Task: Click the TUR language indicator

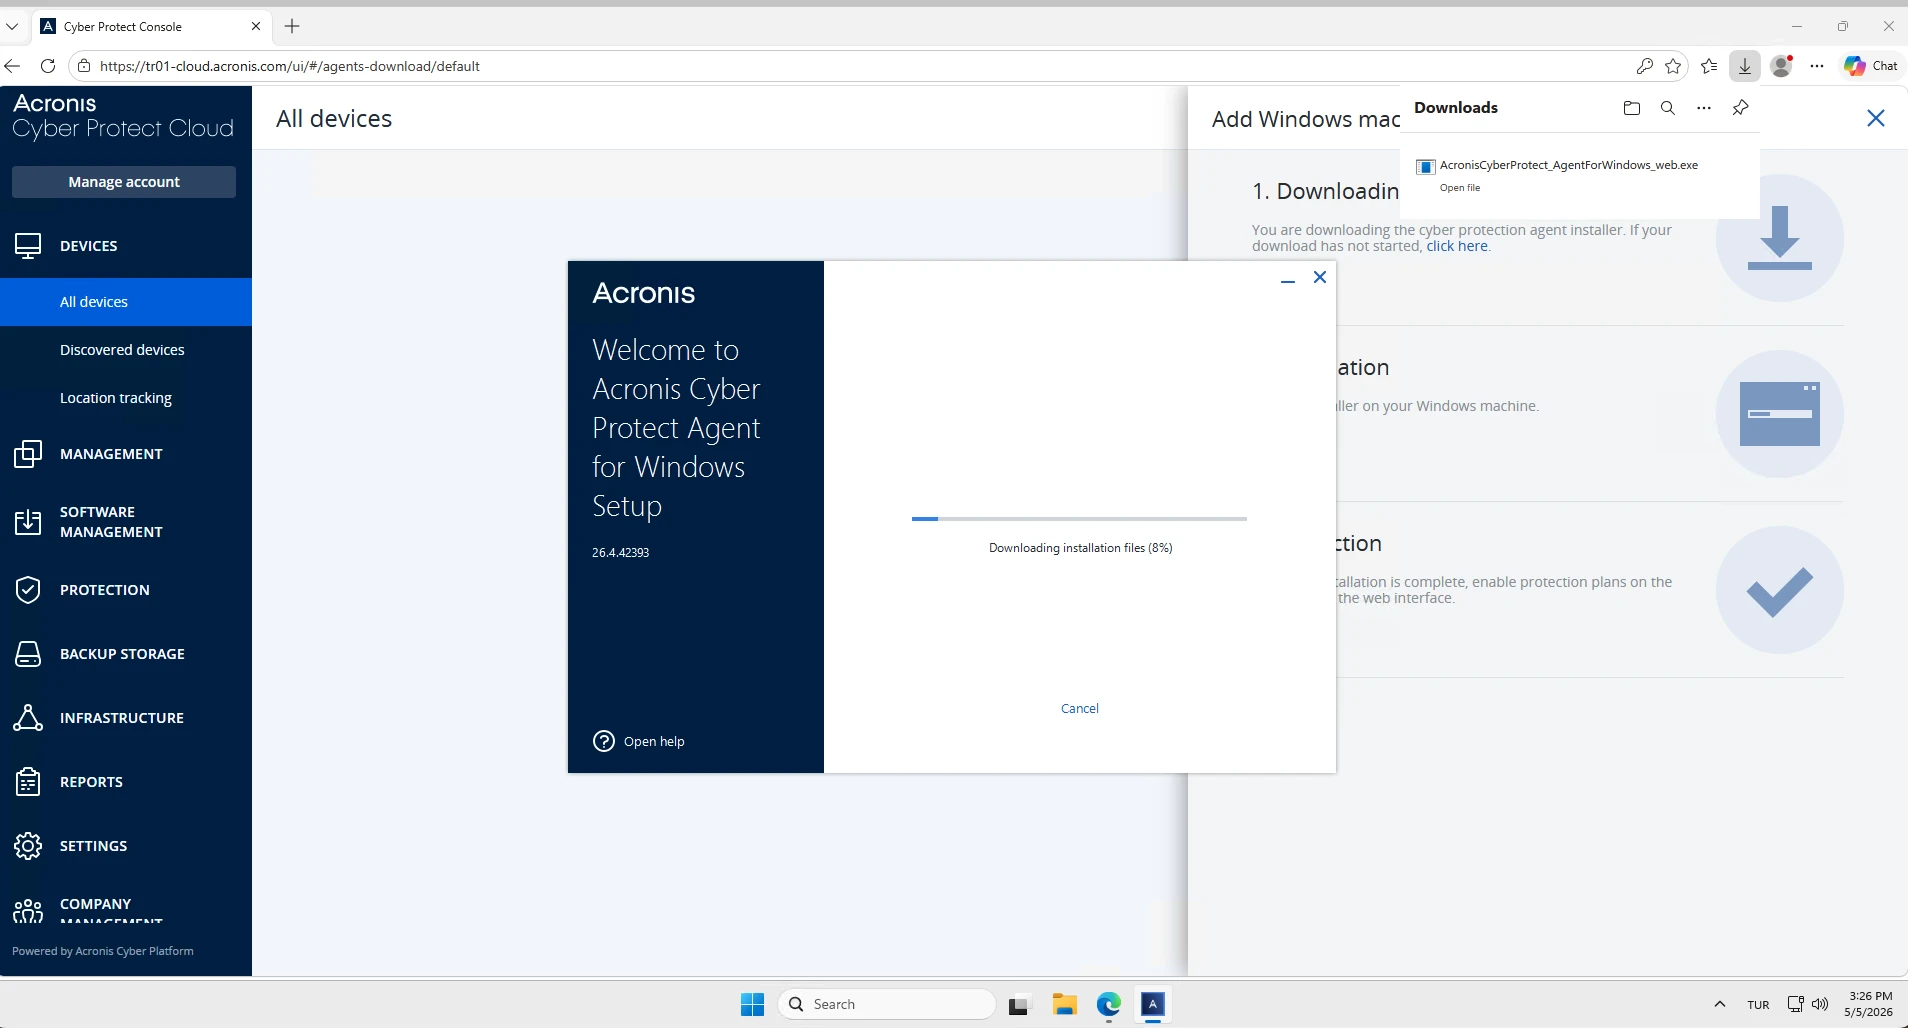Action: 1758,1005
